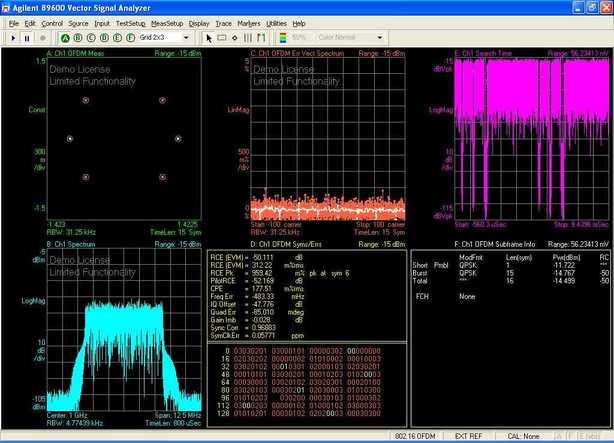Click the 'Center: 1 GHz' label
The width and height of the screenshot is (614, 443).
(x=67, y=415)
